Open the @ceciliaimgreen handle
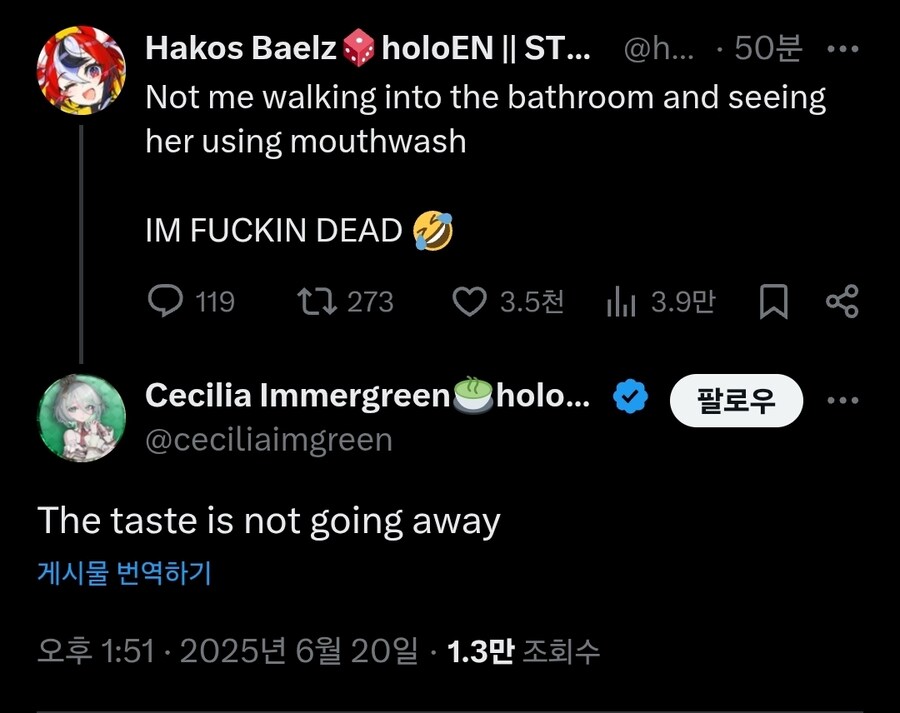Image resolution: width=900 pixels, height=713 pixels. pos(269,440)
